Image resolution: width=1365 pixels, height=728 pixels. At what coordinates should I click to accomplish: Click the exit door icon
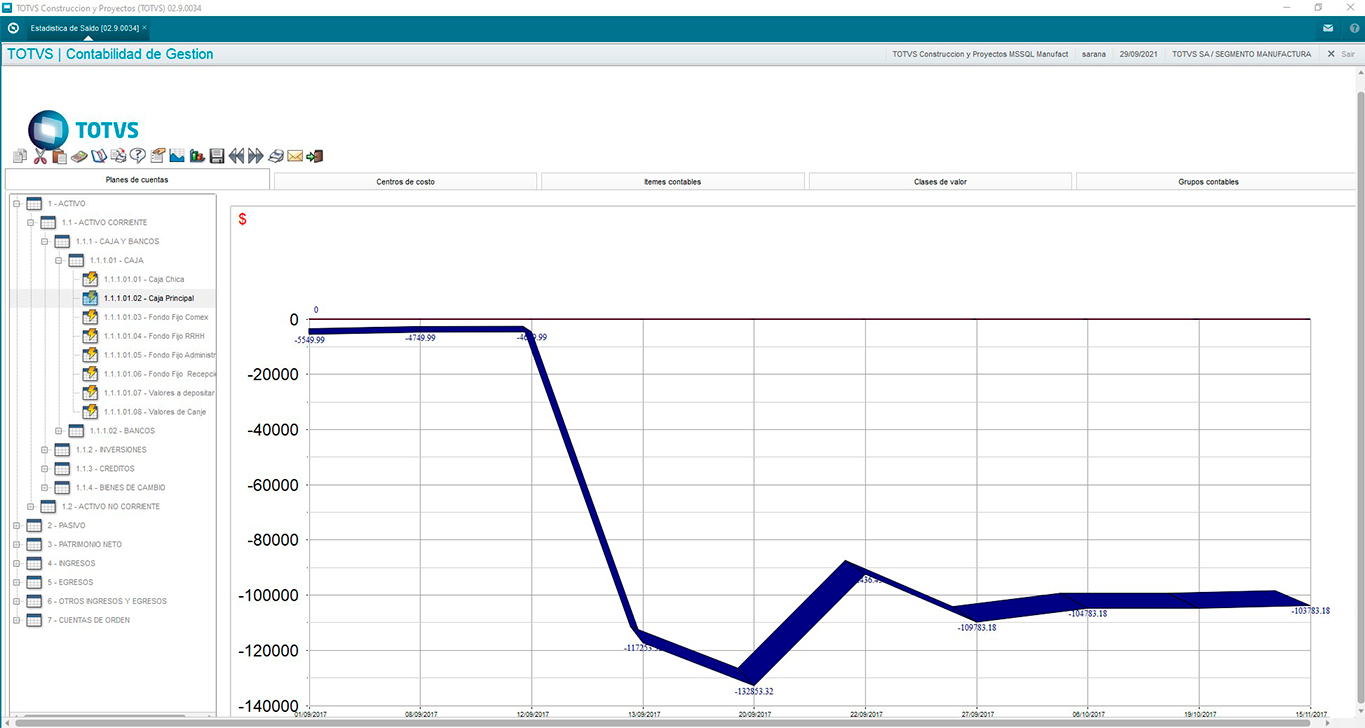pos(315,156)
